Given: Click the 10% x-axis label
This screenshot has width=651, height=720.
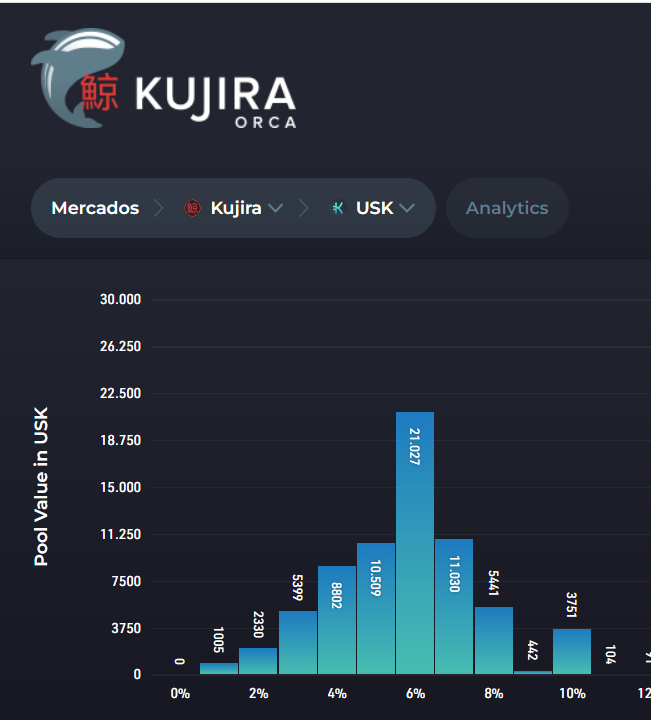Looking at the screenshot, I should pos(572,693).
